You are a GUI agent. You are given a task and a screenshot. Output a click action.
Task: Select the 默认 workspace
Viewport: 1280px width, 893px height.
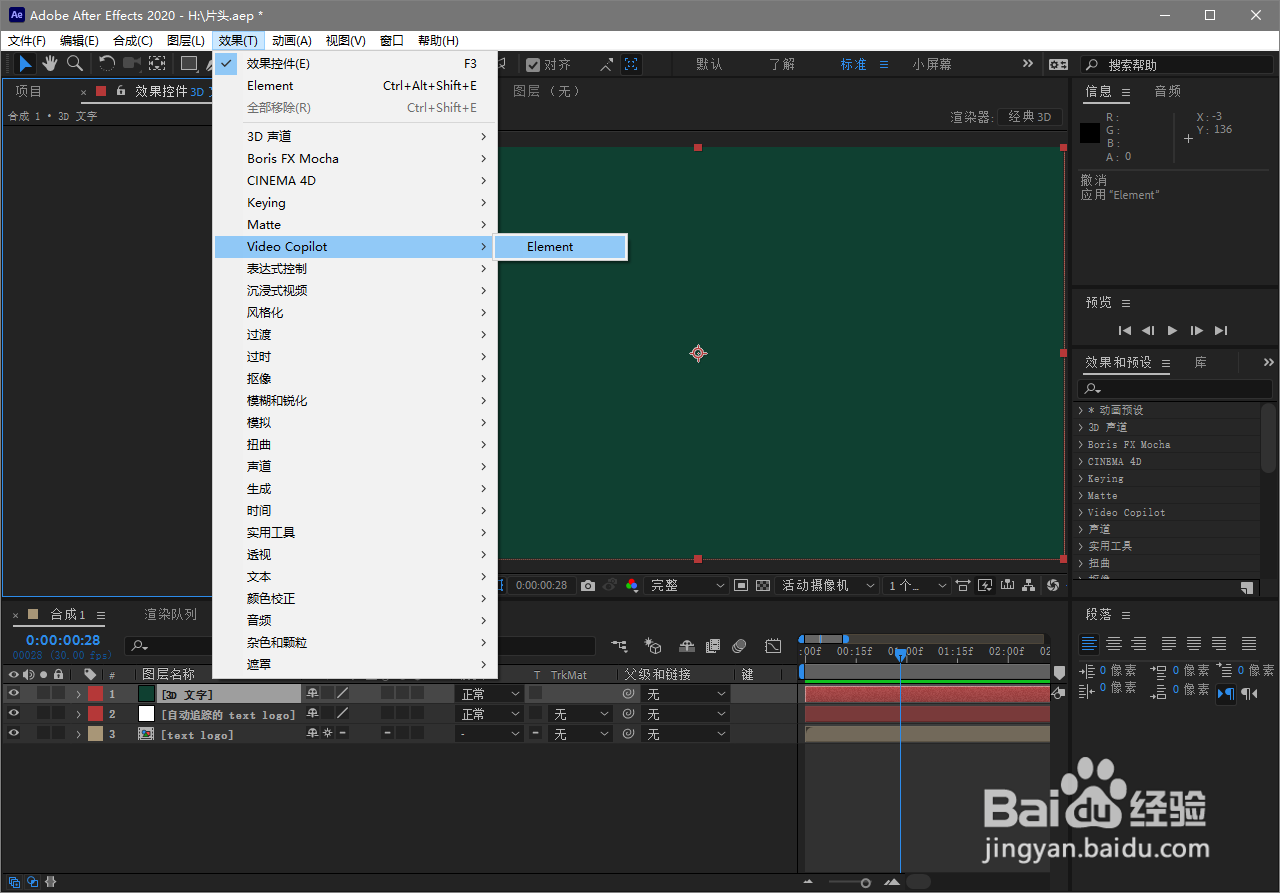[709, 64]
